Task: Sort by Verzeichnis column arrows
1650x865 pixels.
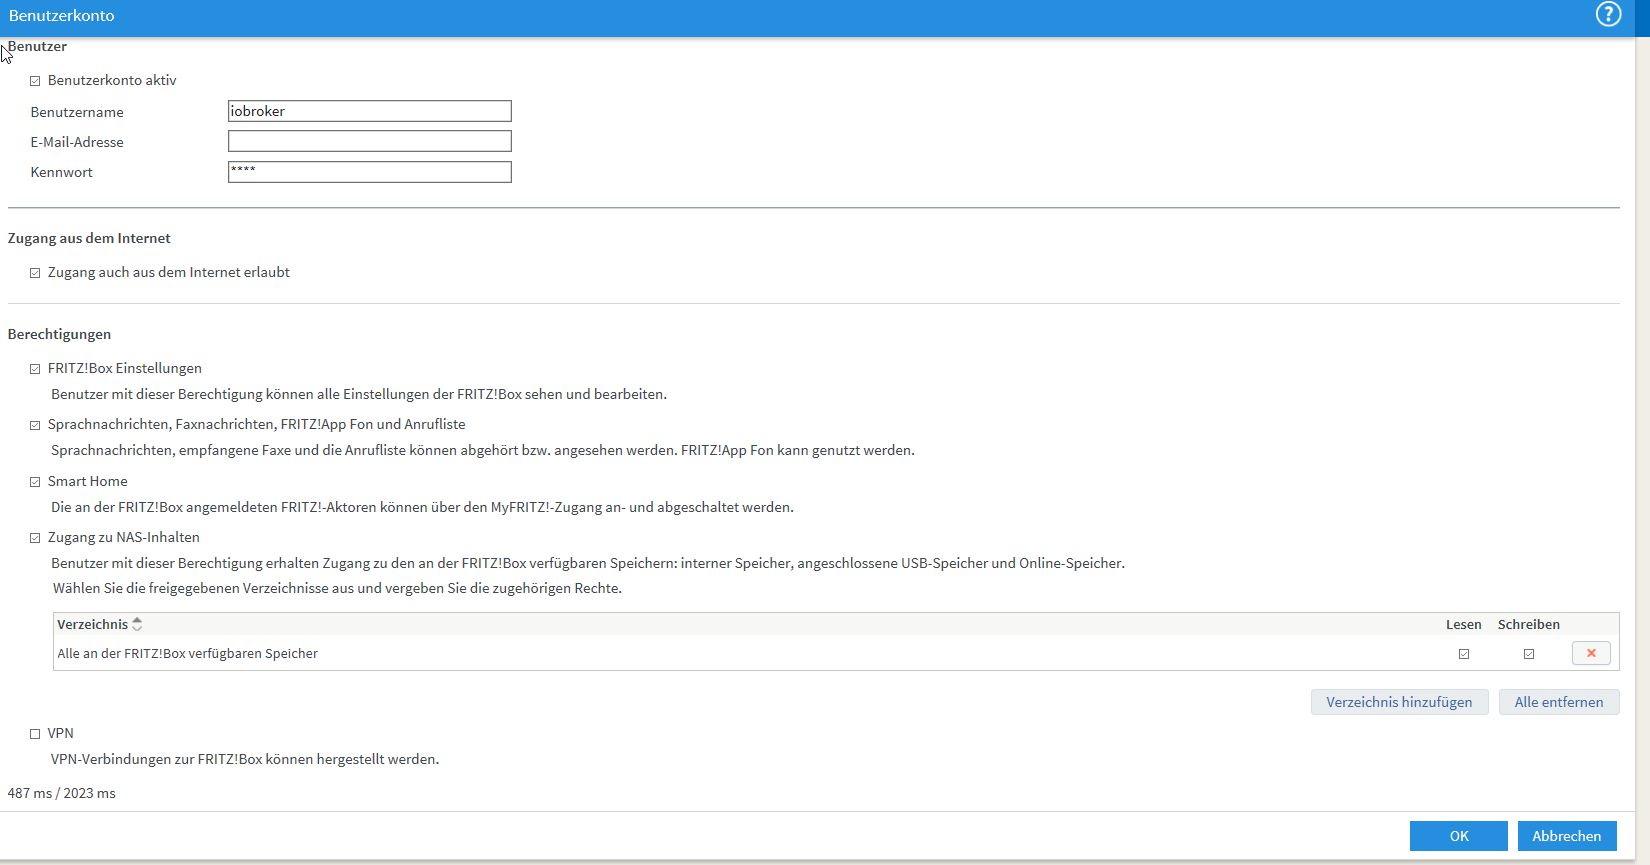Action: pos(137,624)
